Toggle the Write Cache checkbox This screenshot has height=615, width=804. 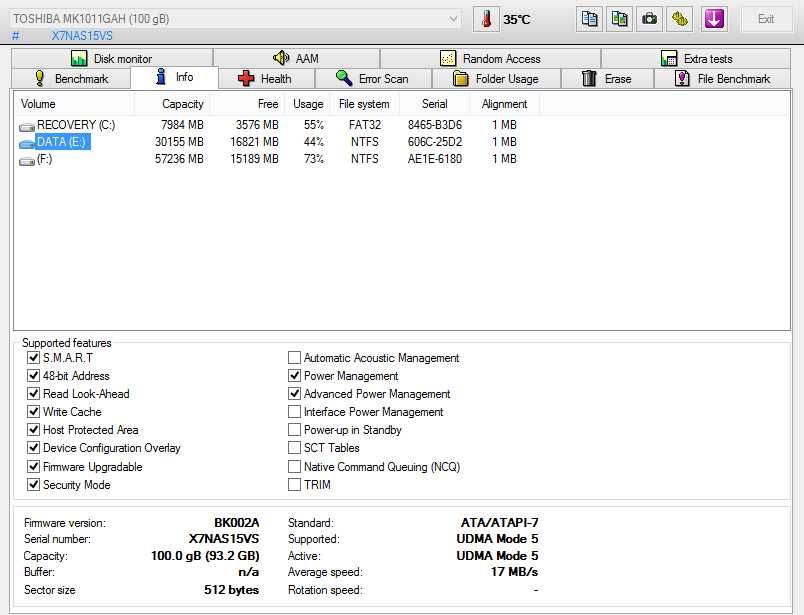33,411
